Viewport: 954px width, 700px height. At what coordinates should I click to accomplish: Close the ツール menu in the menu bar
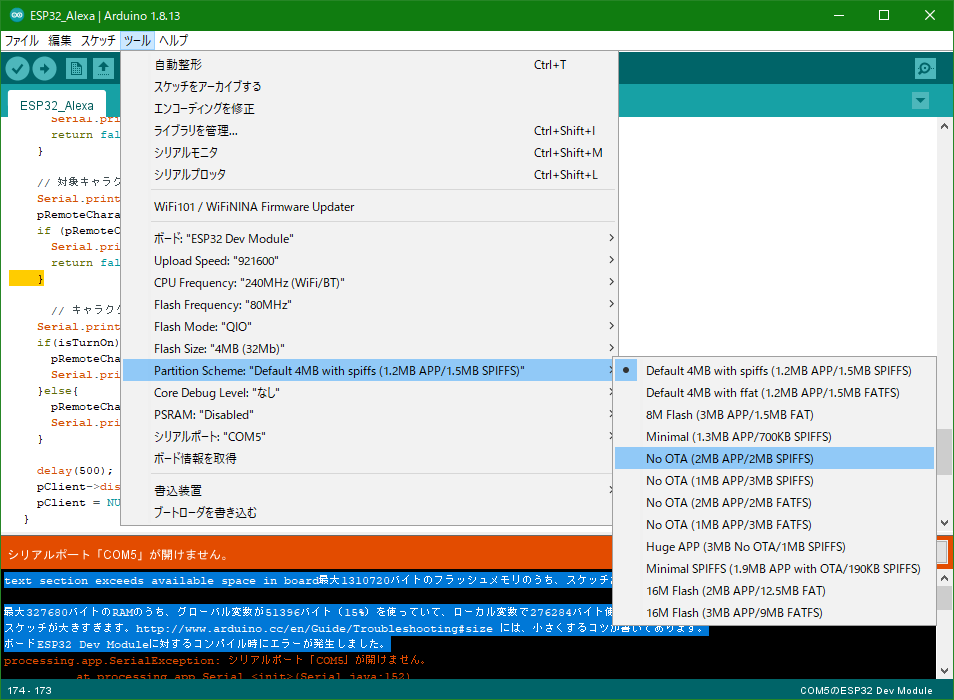click(x=138, y=41)
